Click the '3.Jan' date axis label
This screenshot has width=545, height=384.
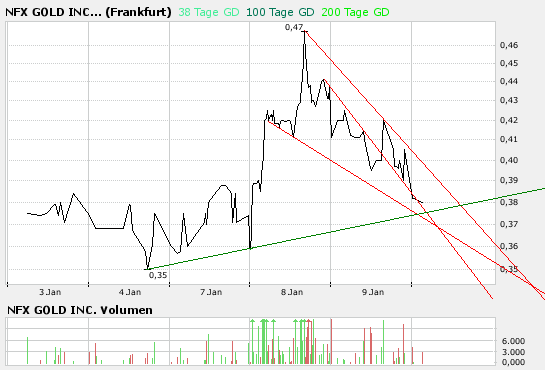(50, 292)
